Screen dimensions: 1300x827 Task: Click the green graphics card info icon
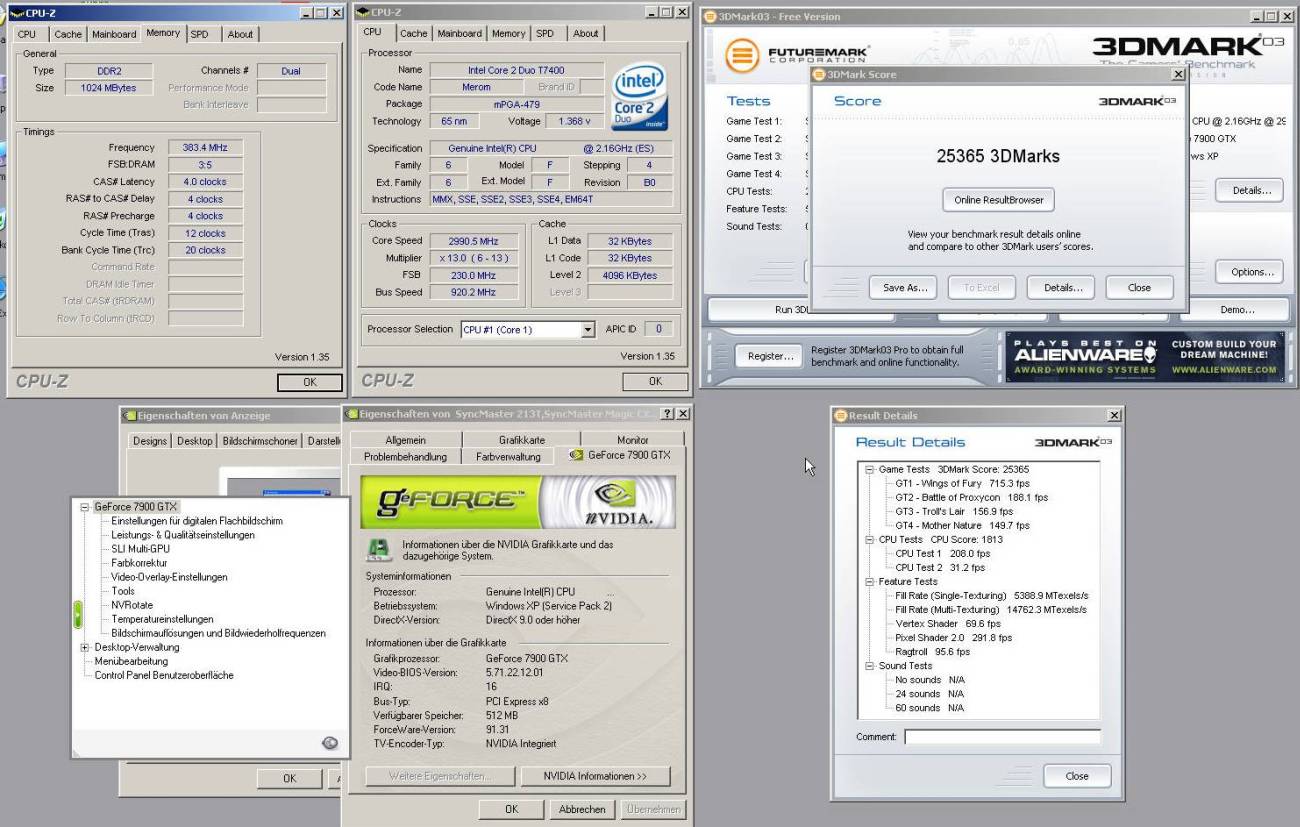pyautogui.click(x=379, y=549)
